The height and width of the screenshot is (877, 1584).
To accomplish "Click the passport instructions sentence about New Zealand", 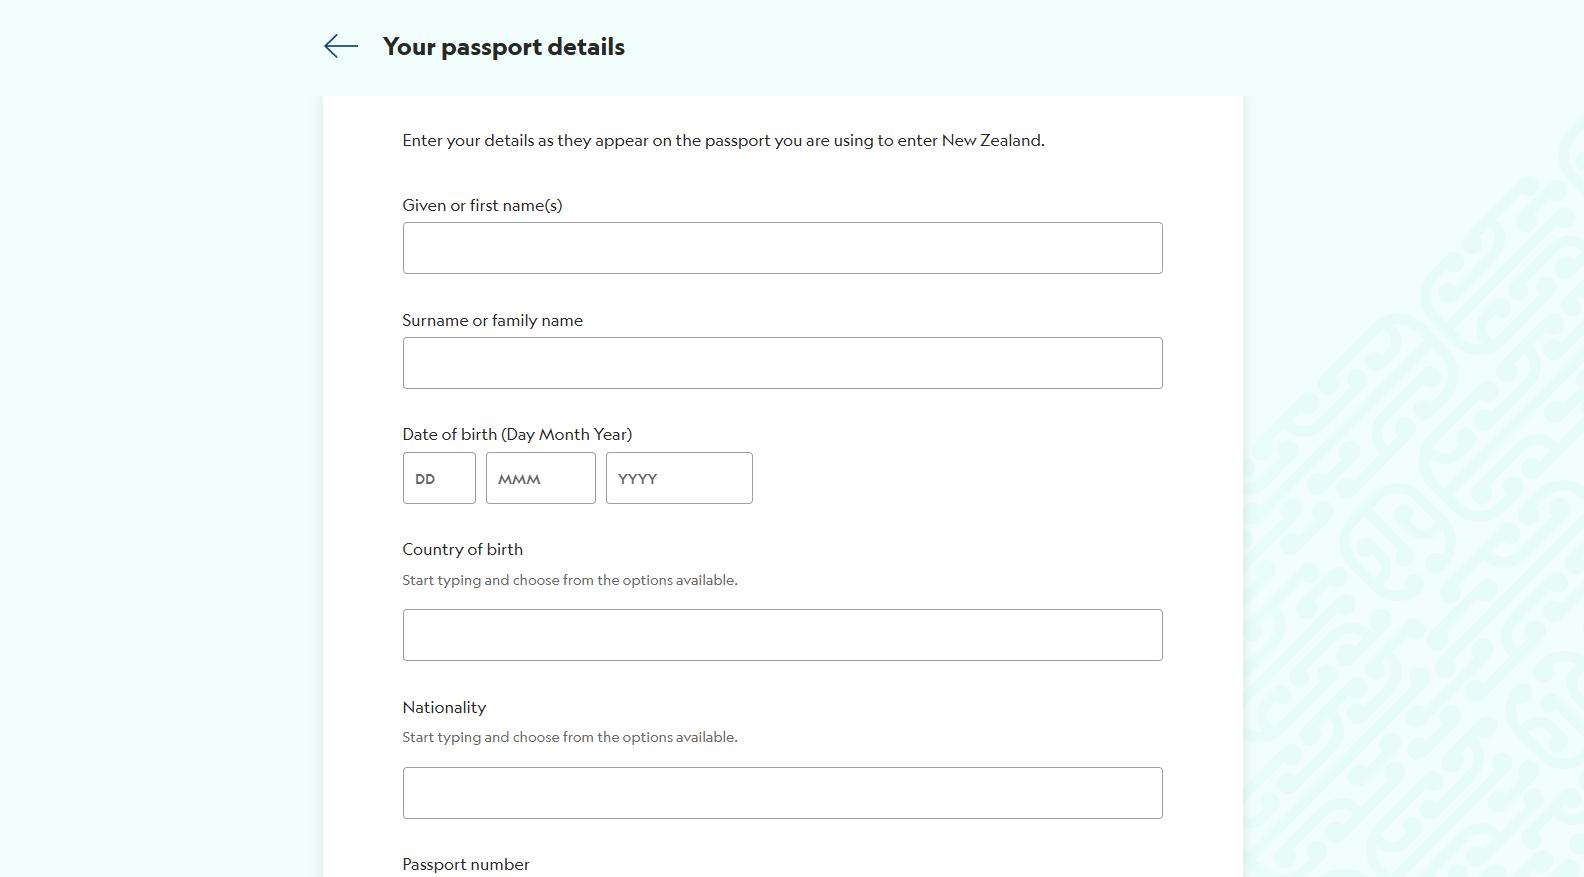I will [x=723, y=140].
